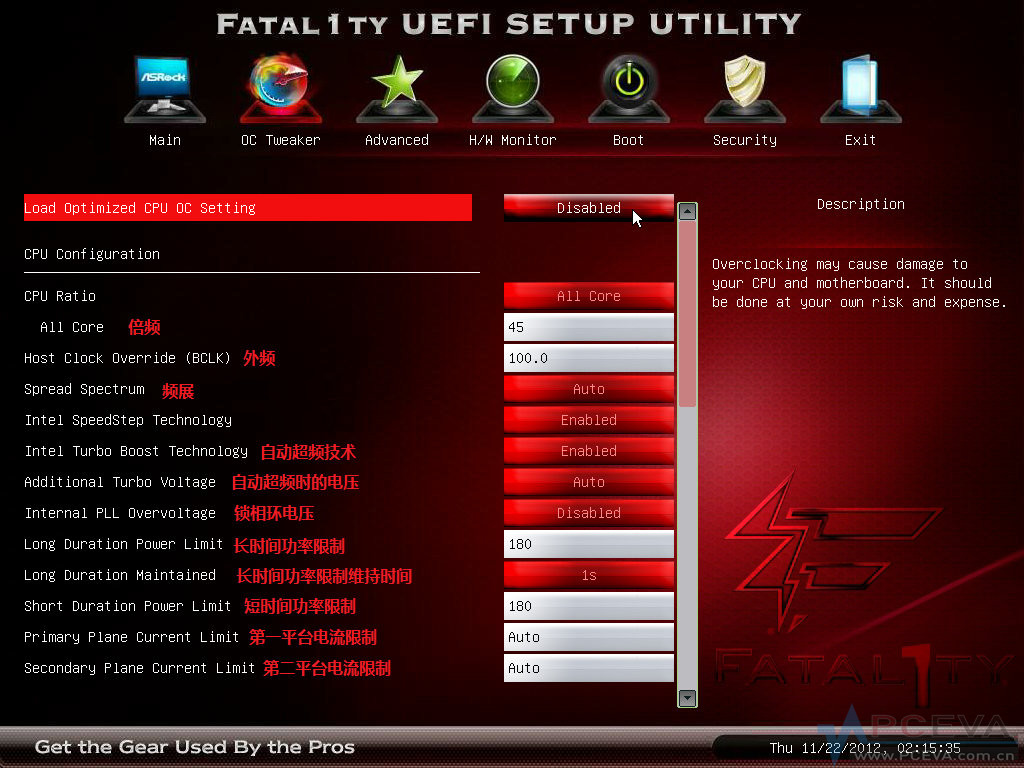
Task: Open the H/W Monitor radar icon
Action: coord(513,89)
